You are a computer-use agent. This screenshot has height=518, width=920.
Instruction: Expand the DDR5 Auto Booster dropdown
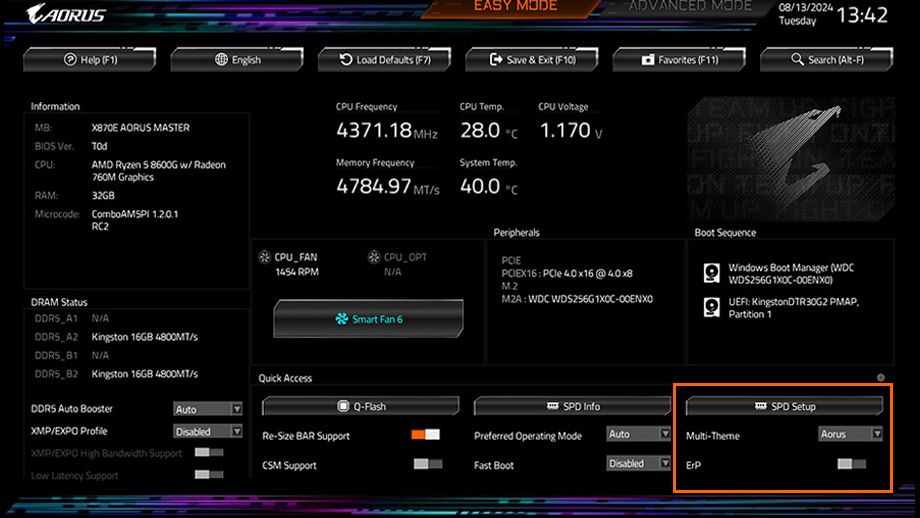point(208,409)
